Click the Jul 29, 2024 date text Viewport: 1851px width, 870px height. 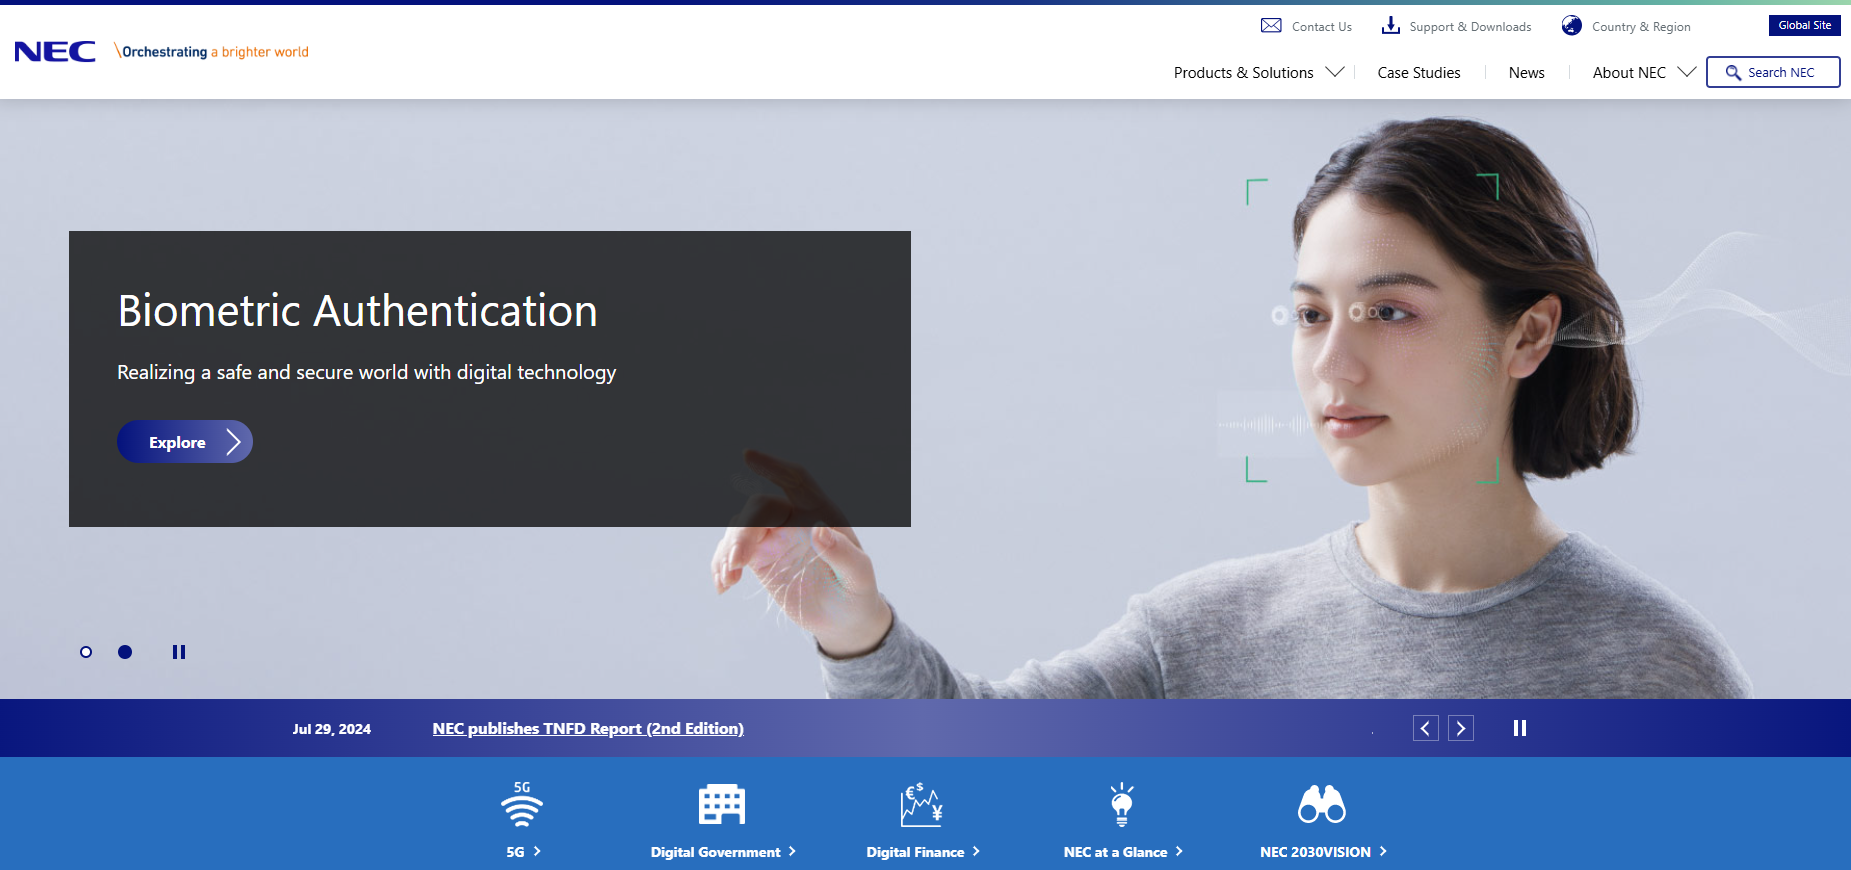point(331,729)
